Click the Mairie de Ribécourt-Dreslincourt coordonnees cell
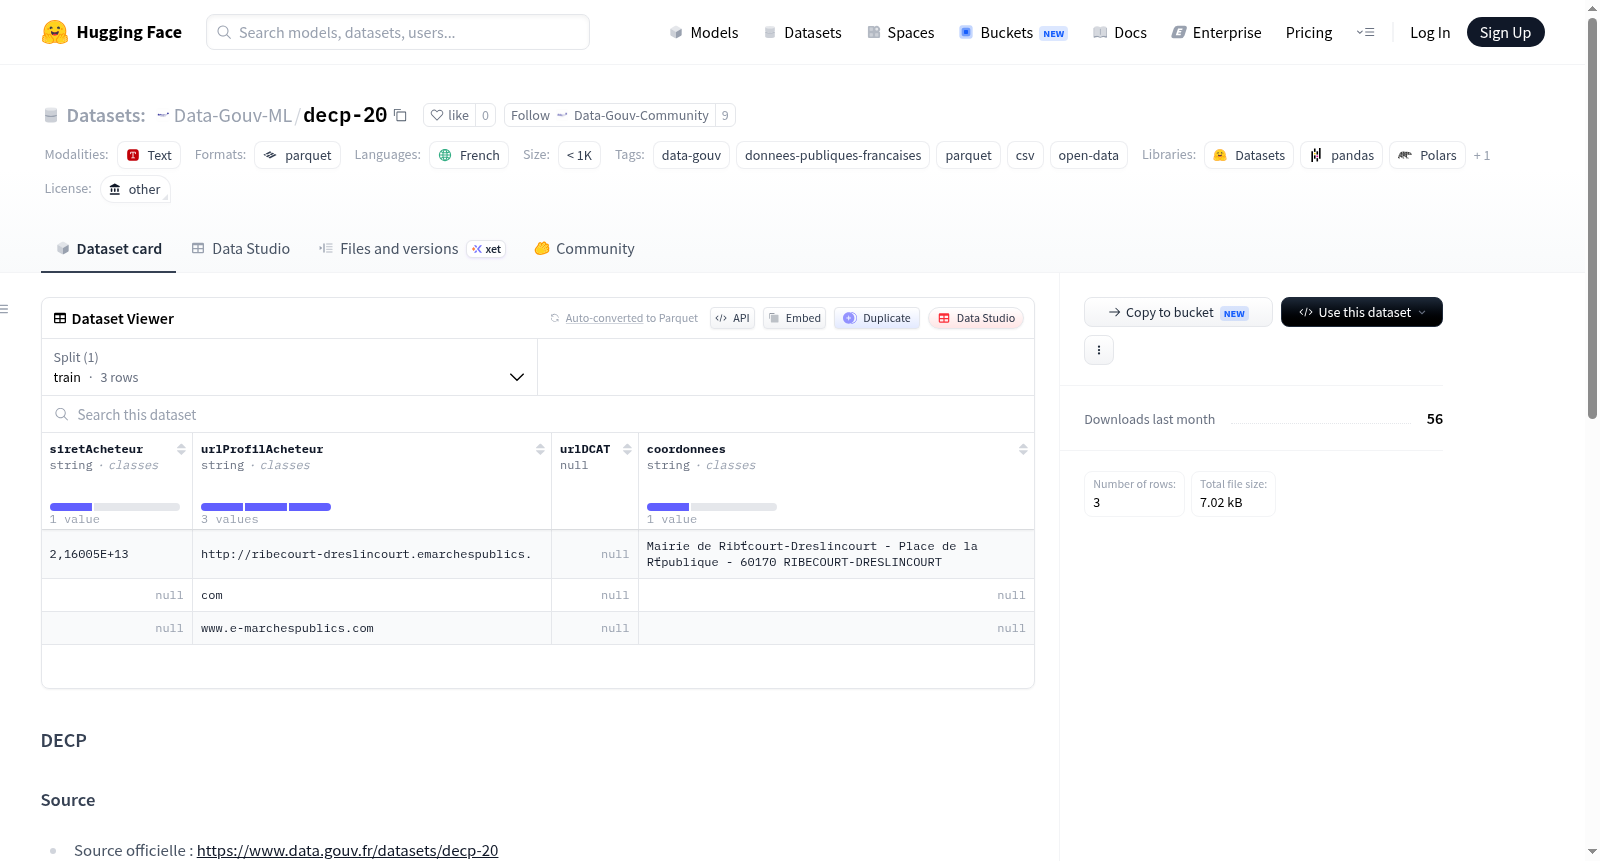The image size is (1600, 861). point(836,554)
